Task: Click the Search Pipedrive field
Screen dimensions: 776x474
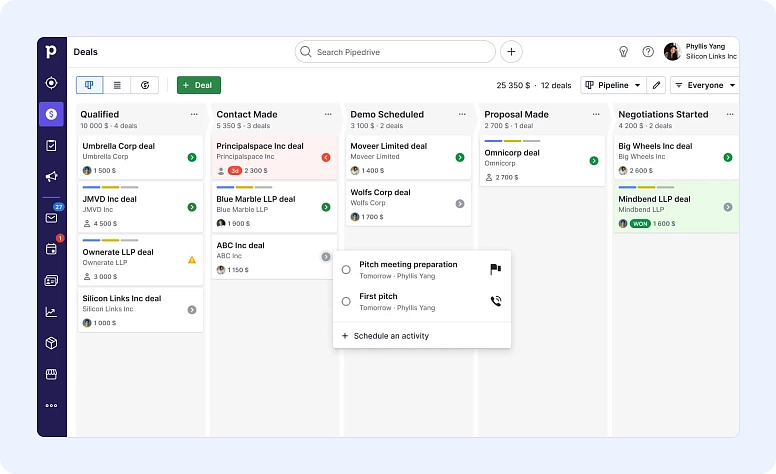Action: tap(395, 52)
